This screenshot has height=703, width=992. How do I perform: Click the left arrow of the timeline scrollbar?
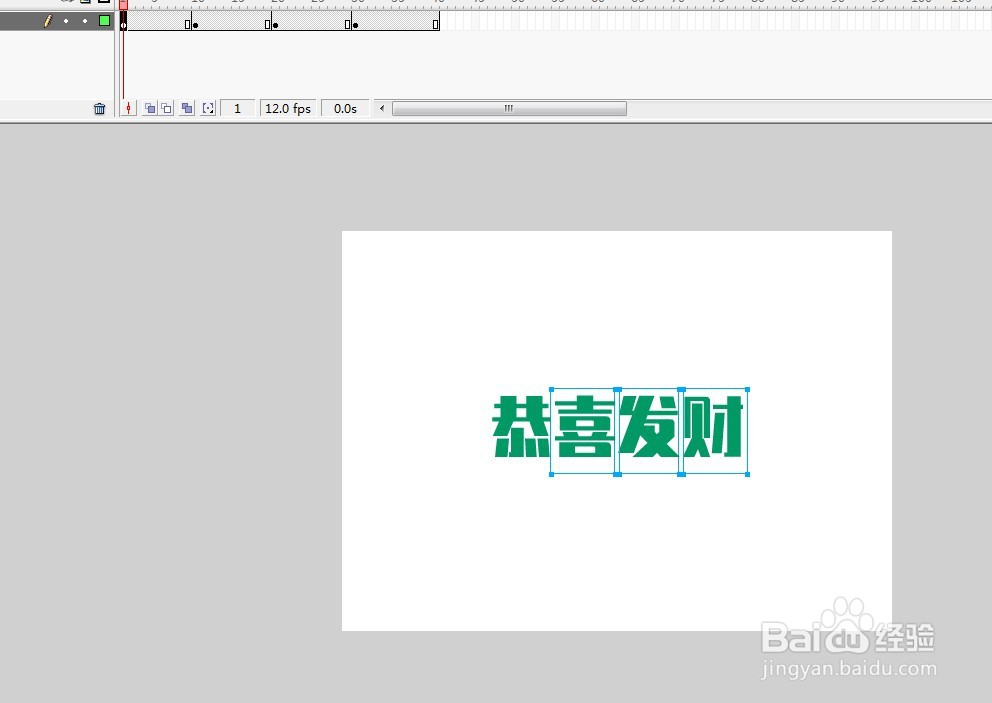point(381,108)
